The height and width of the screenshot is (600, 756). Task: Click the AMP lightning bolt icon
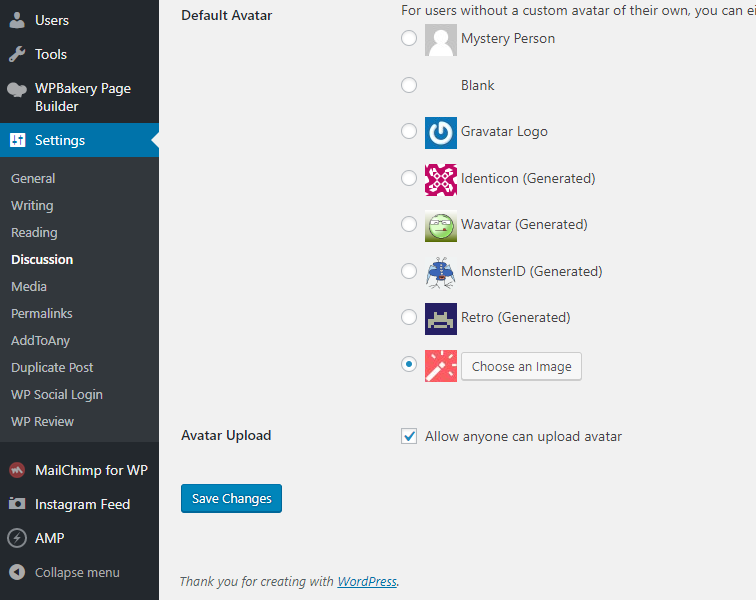[x=17, y=538]
